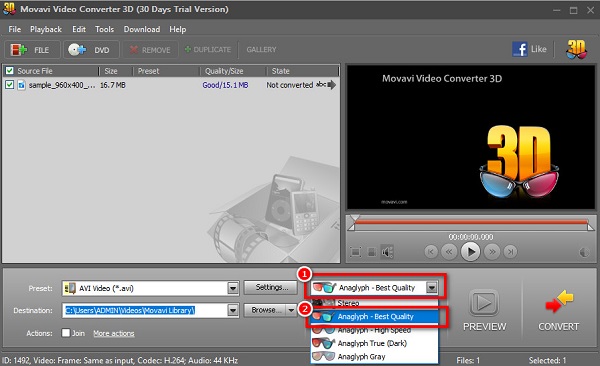Play the preview video
Image resolution: width=600 pixels, height=366 pixels.
[x=470, y=252]
